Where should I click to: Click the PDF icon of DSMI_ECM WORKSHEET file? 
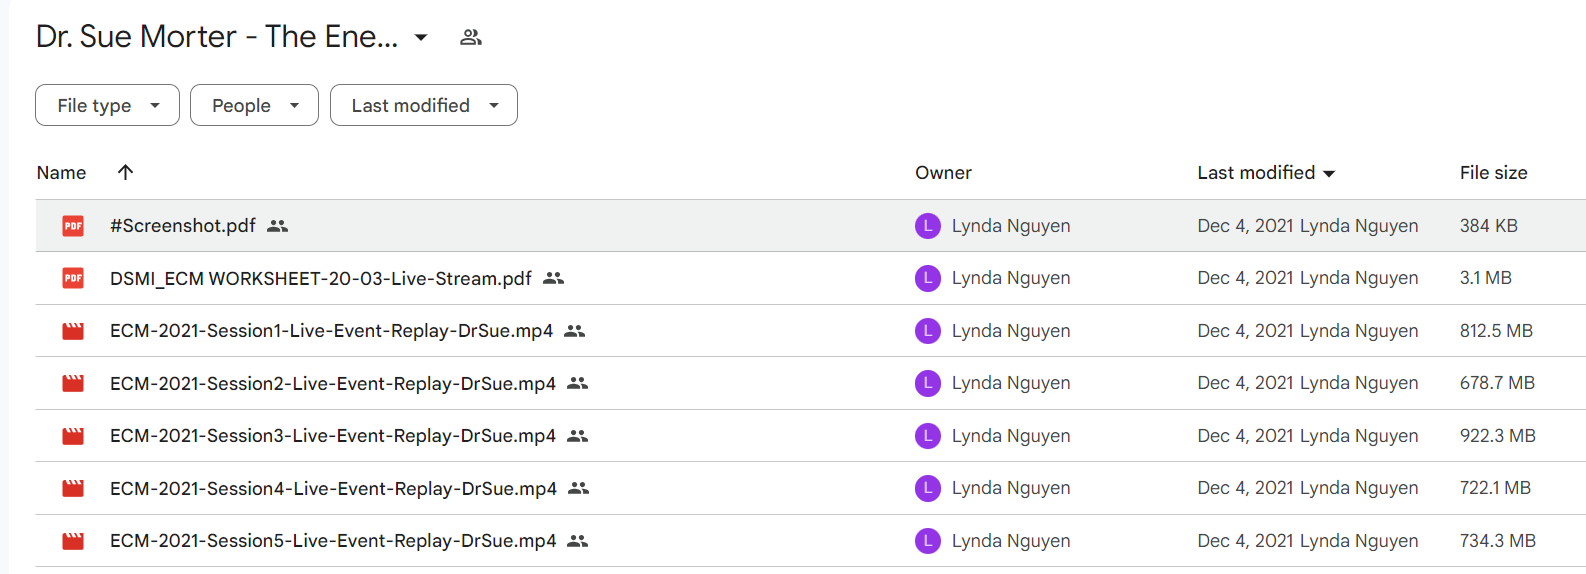pos(73,278)
